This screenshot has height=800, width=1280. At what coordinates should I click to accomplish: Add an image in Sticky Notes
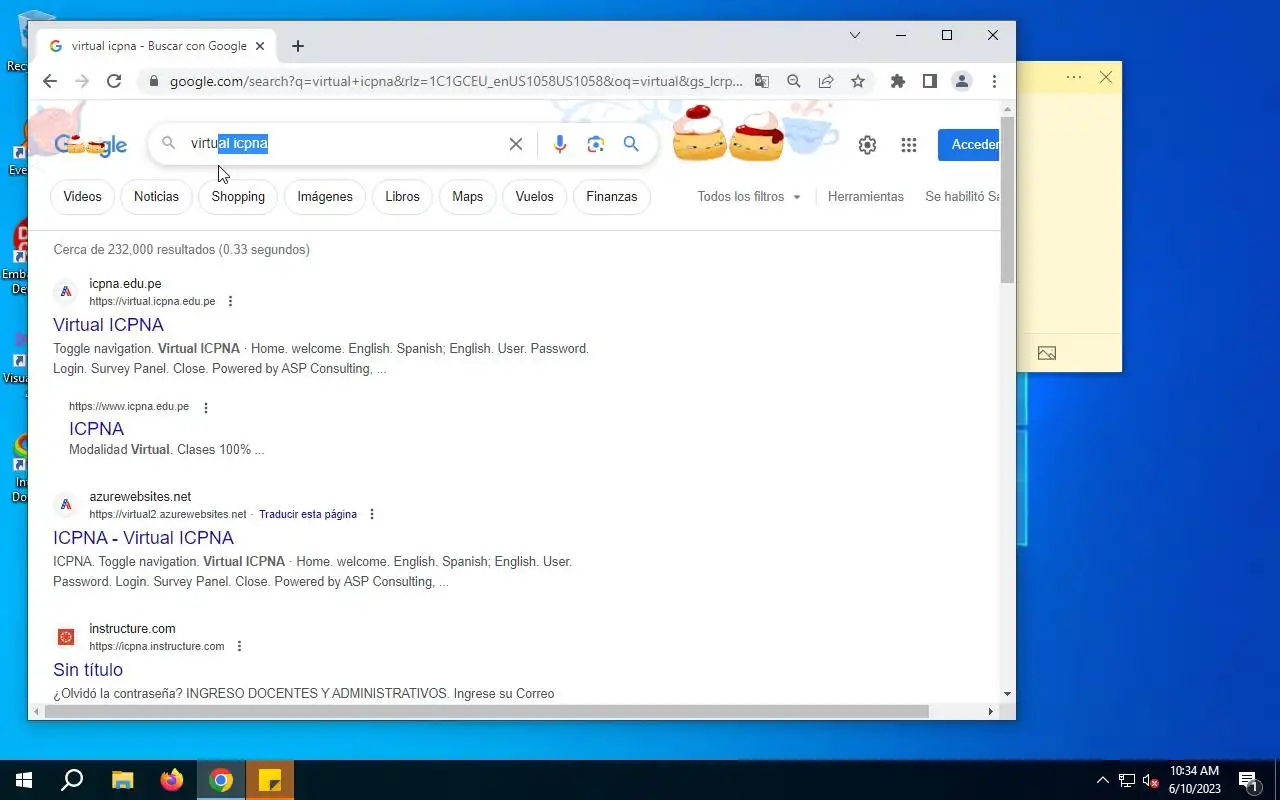1047,353
